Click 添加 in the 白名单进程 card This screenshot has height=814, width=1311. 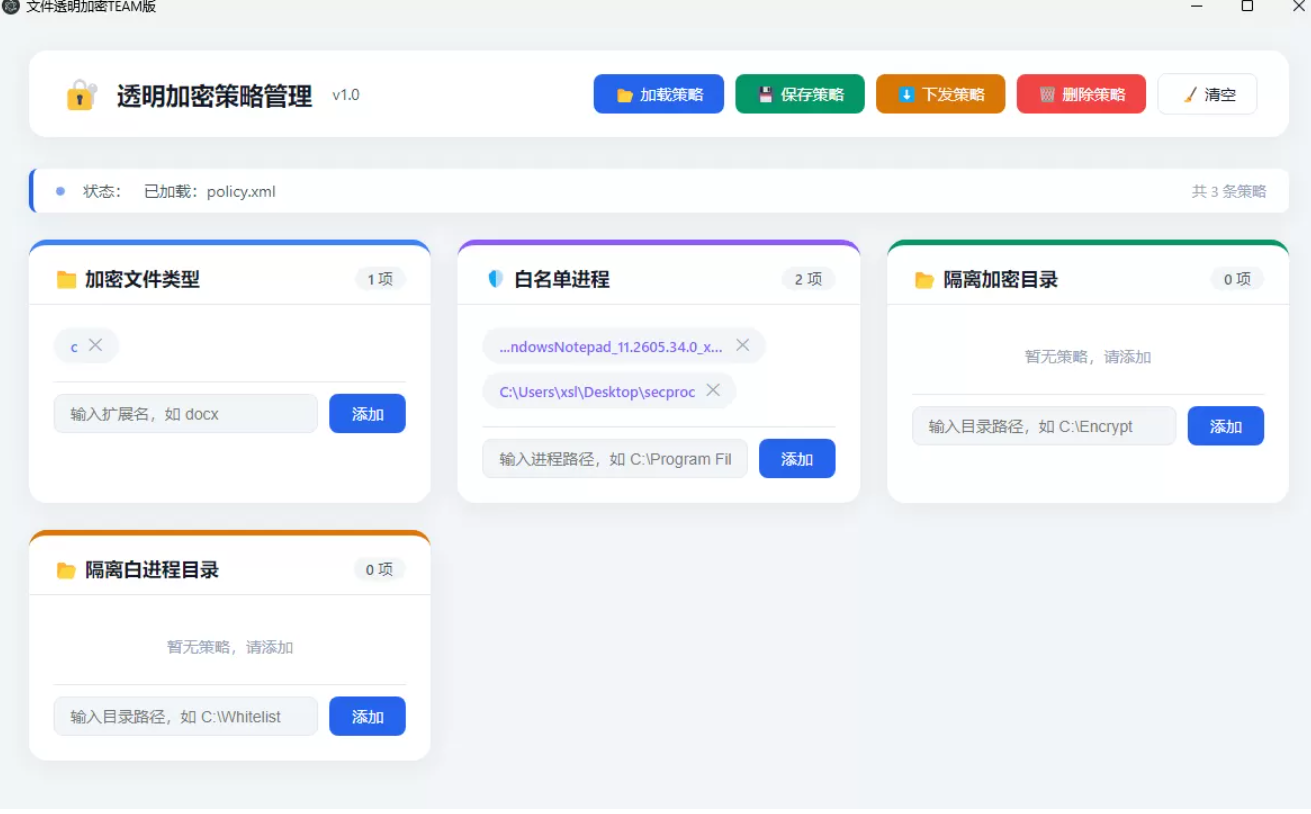tap(797, 459)
